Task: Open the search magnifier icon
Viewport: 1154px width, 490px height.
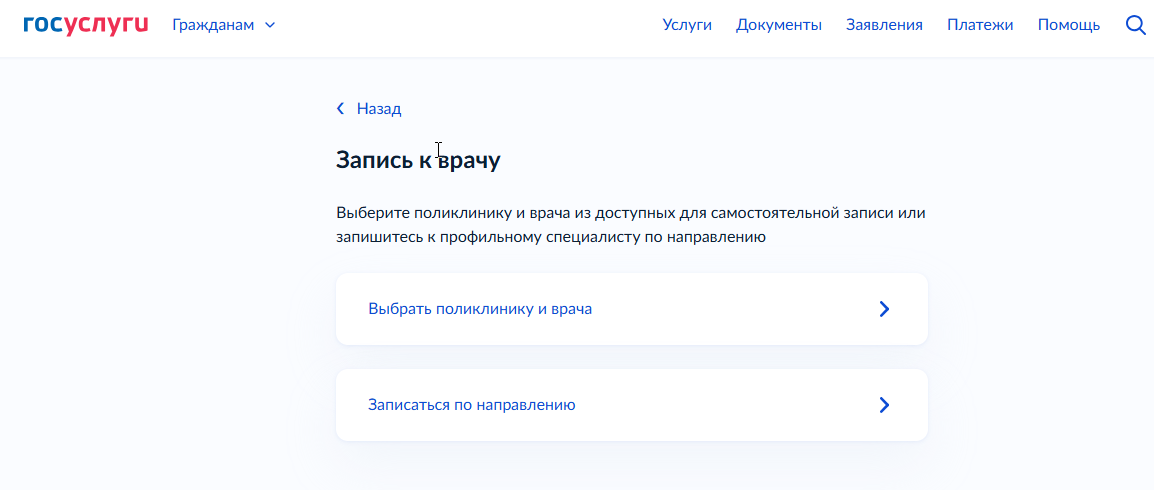Action: tap(1134, 25)
